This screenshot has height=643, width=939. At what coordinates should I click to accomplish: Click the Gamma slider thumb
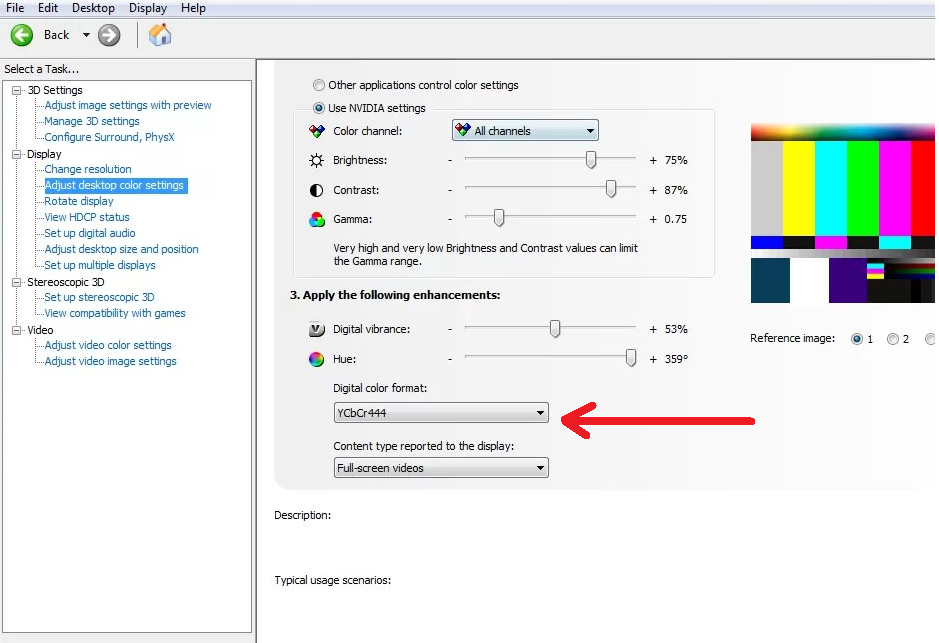coord(499,218)
